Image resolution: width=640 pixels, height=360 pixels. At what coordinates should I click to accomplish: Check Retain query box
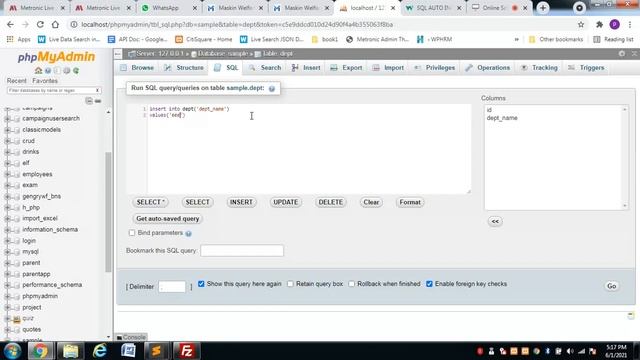(290, 284)
